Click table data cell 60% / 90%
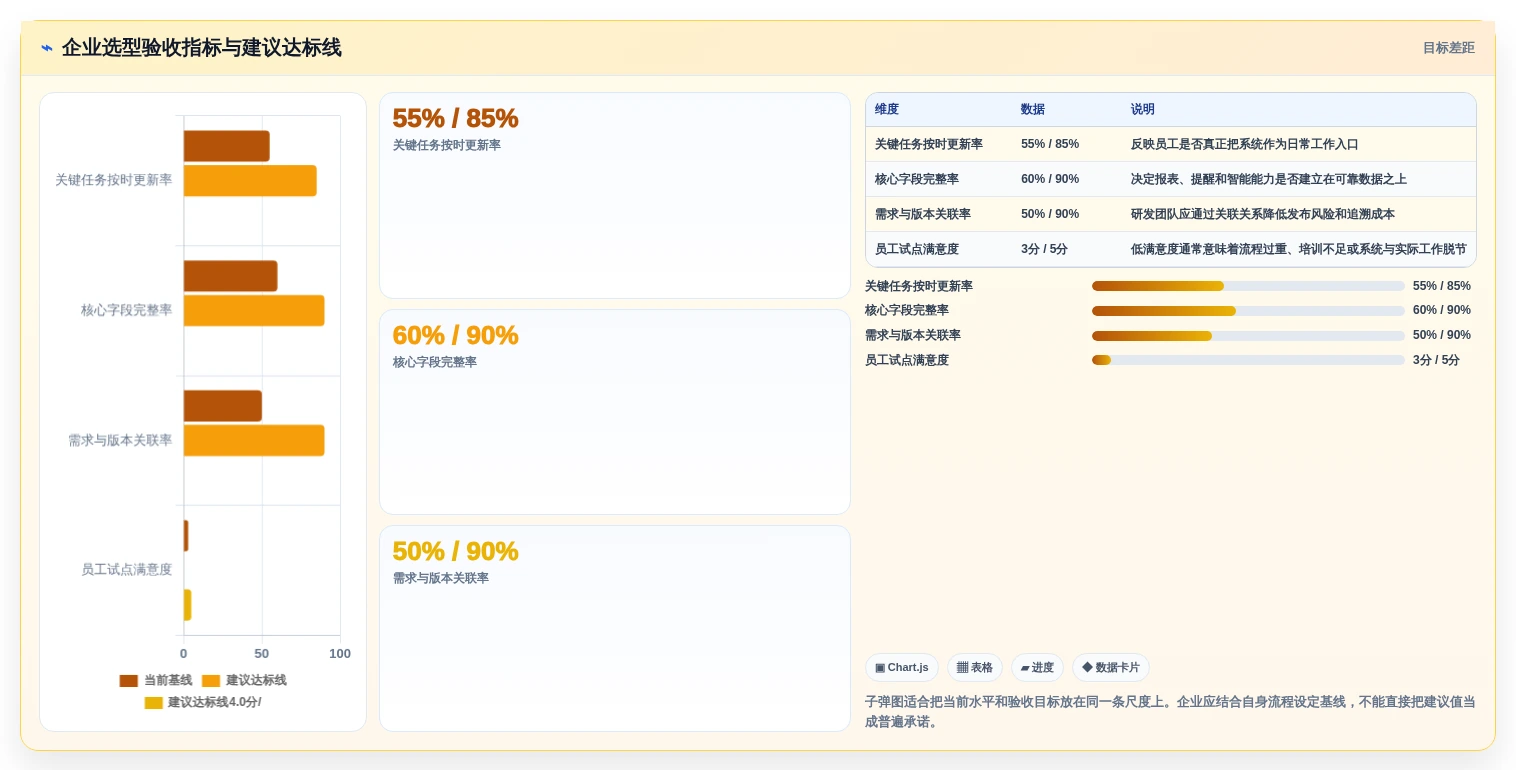 tap(1050, 179)
